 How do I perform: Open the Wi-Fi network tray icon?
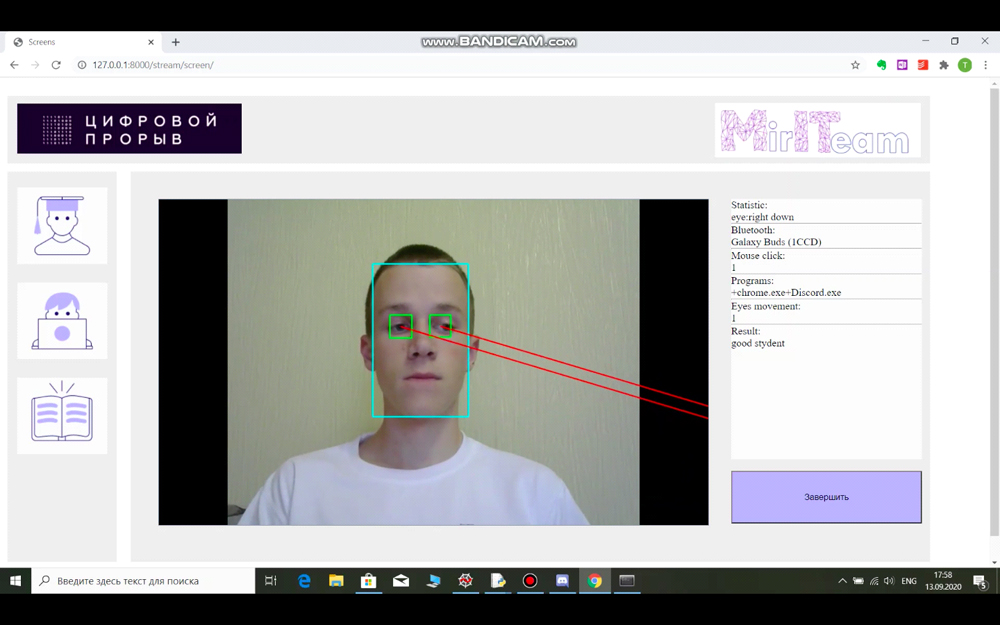tap(874, 581)
